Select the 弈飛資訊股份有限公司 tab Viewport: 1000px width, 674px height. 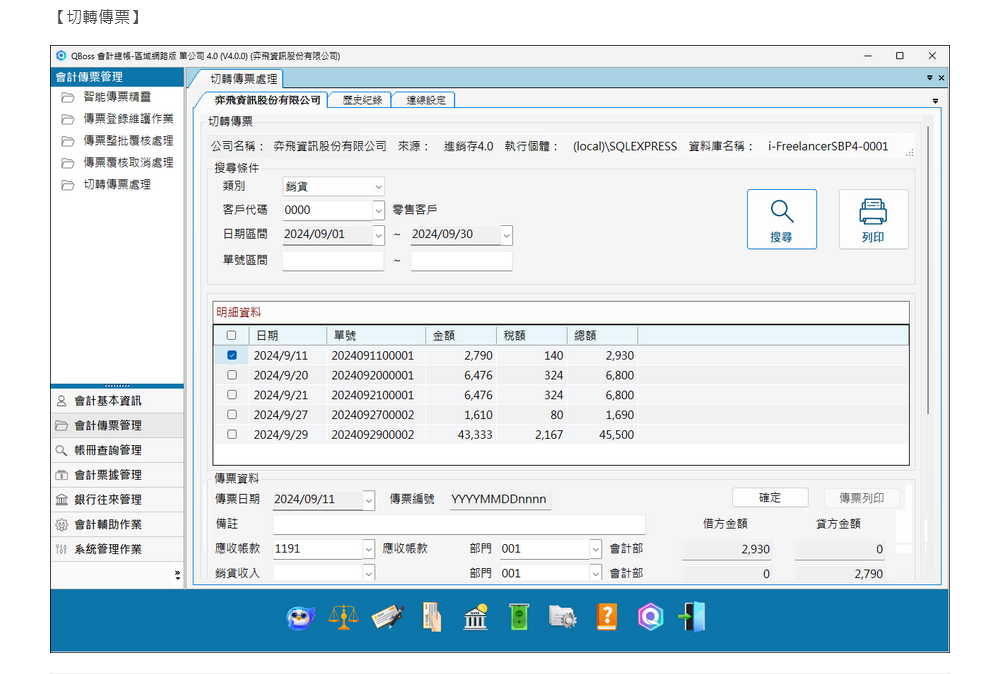[267, 100]
